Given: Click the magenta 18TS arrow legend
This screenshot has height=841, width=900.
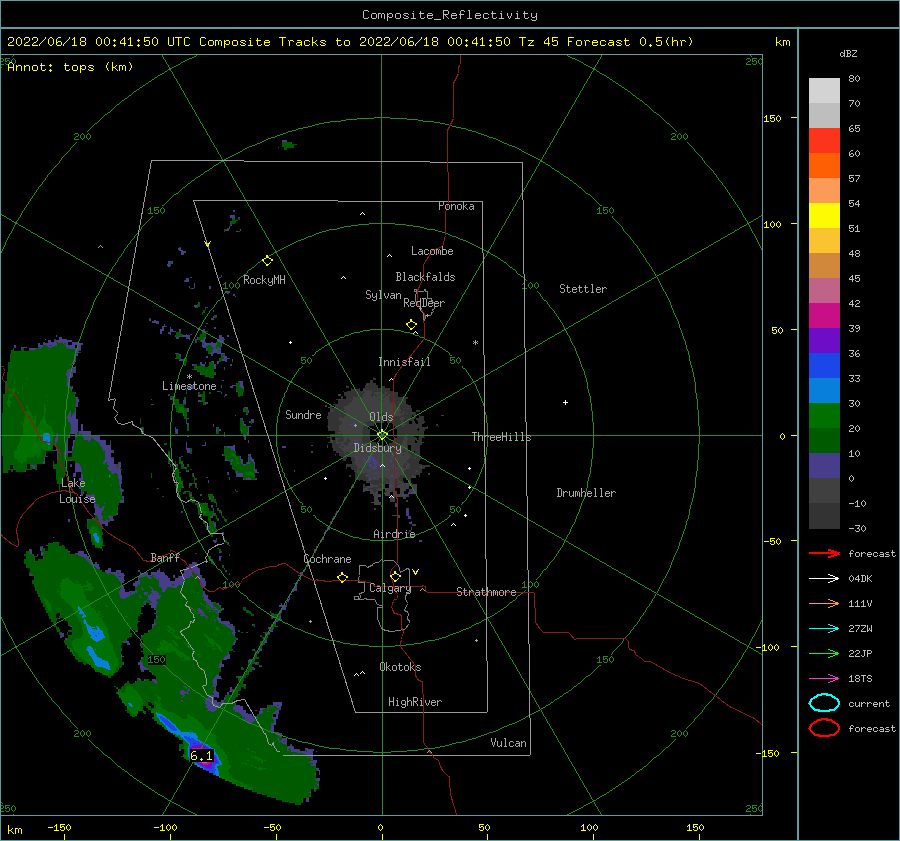Looking at the screenshot, I should (824, 679).
